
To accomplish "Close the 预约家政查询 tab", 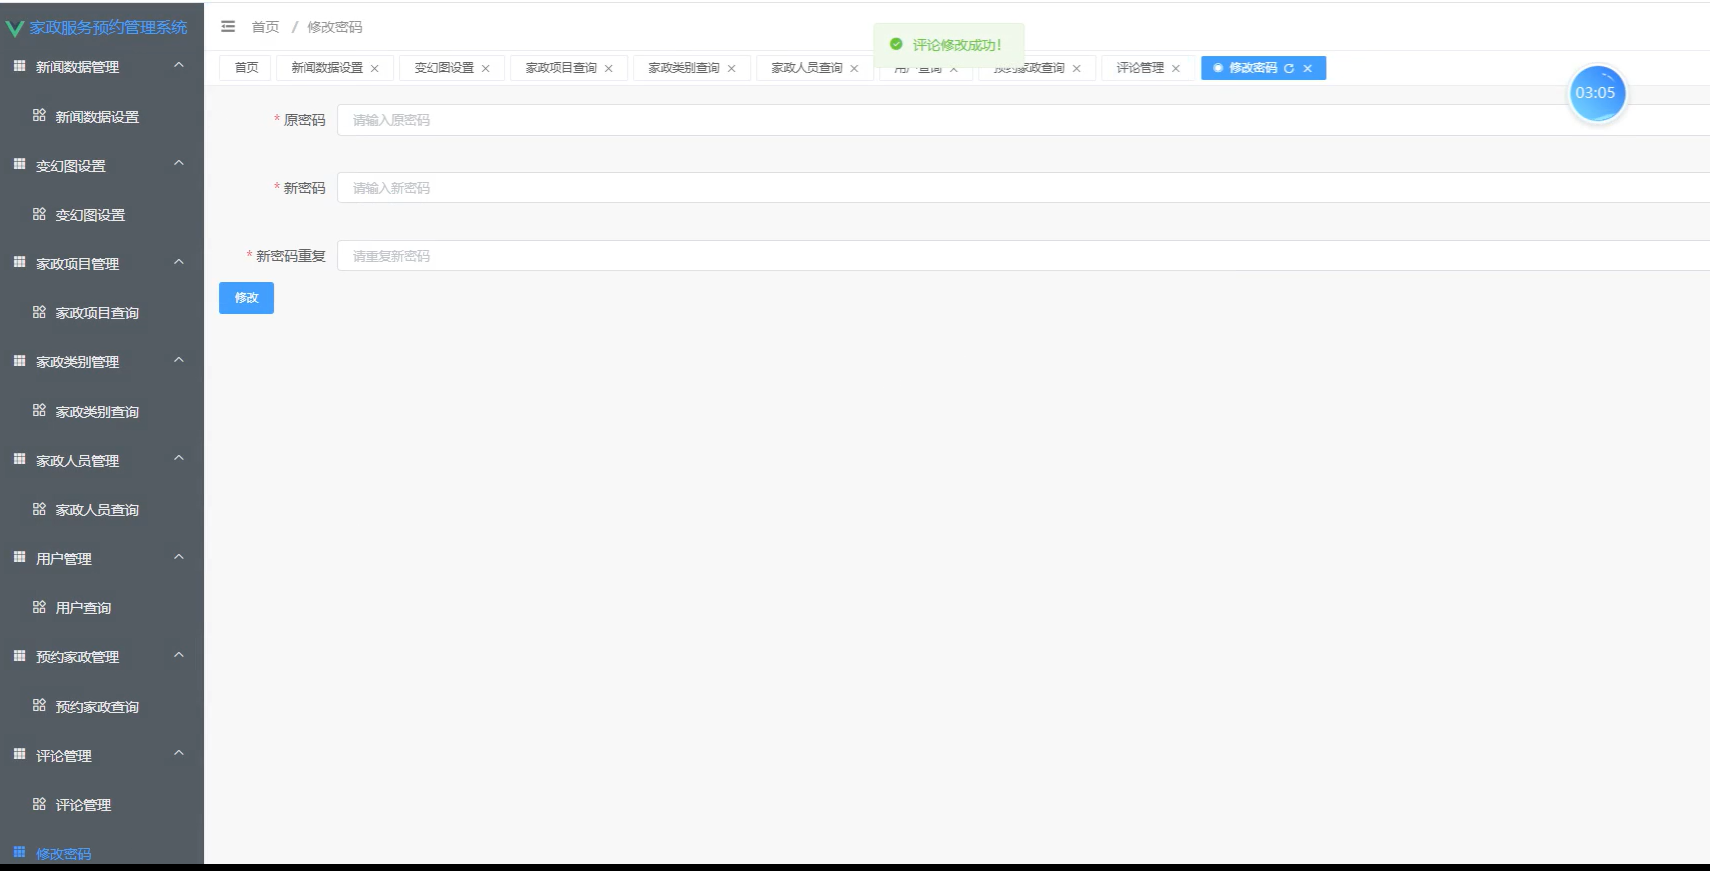I will [x=1077, y=68].
